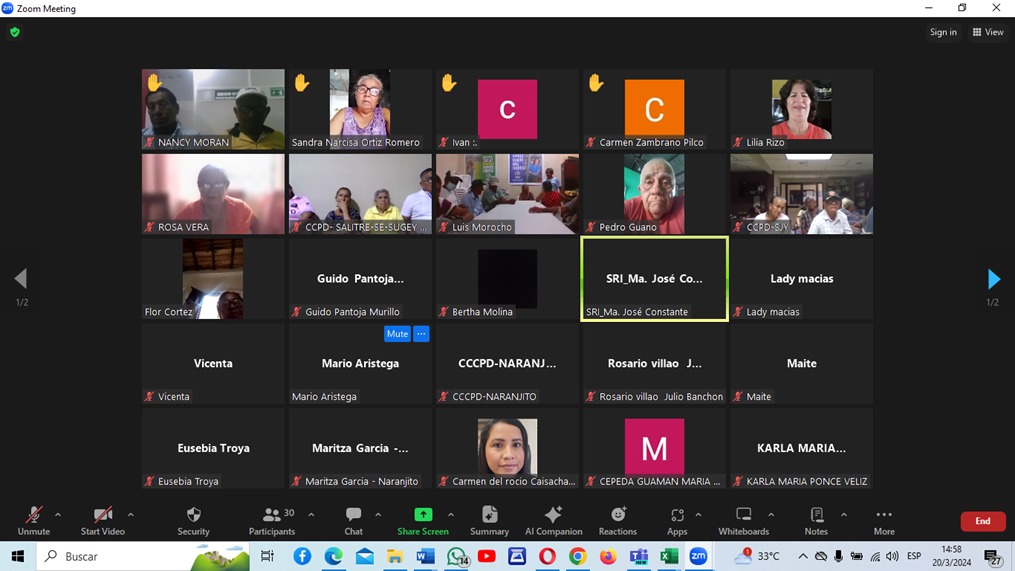The image size is (1015, 571).
Task: Expand video options arrow beside Start Video
Action: click(x=131, y=515)
